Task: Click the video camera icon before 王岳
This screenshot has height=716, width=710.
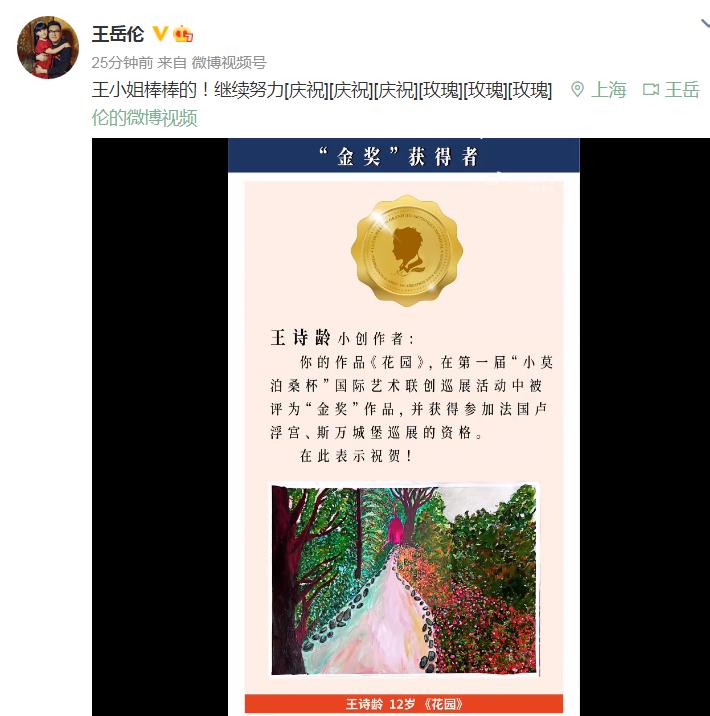Action: click(x=651, y=90)
